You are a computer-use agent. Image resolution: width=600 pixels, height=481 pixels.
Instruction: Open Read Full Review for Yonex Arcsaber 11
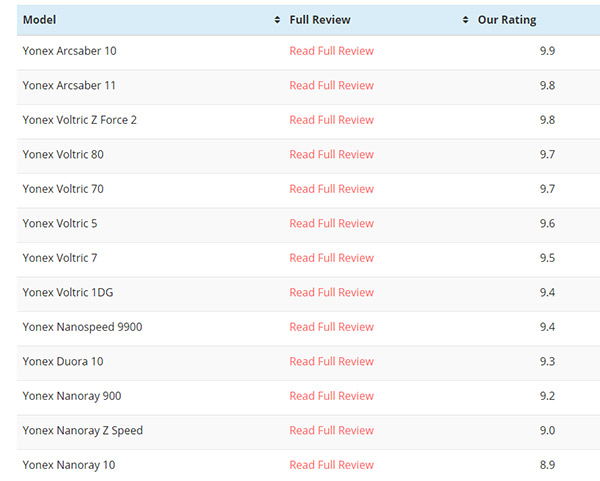[x=331, y=85]
